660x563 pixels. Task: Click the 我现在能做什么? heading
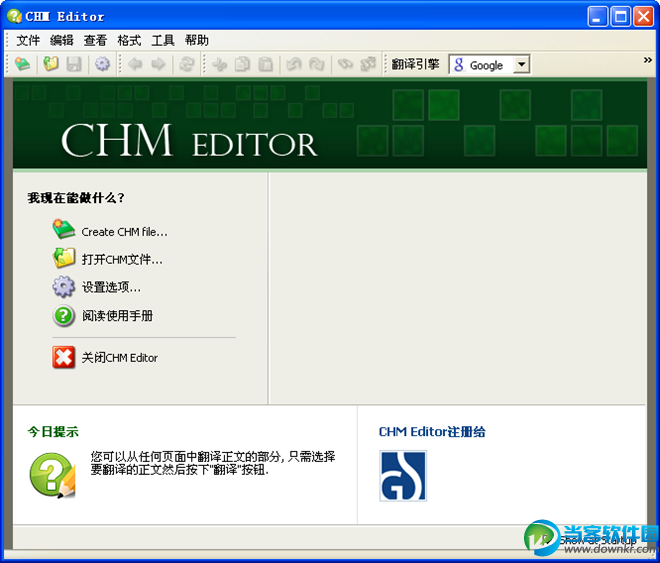coord(76,197)
